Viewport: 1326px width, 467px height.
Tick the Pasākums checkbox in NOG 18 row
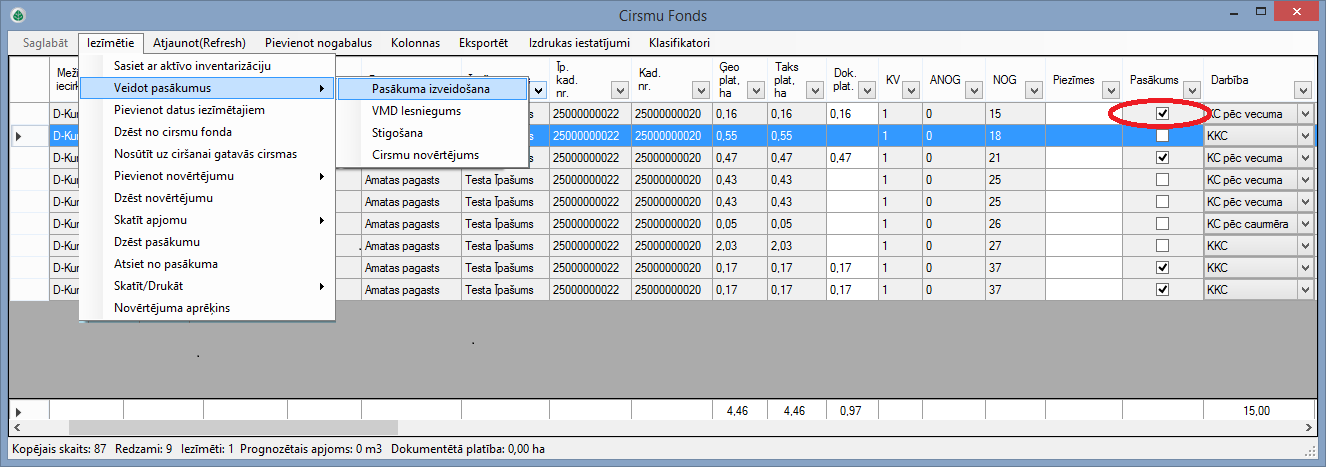[x=1162, y=135]
